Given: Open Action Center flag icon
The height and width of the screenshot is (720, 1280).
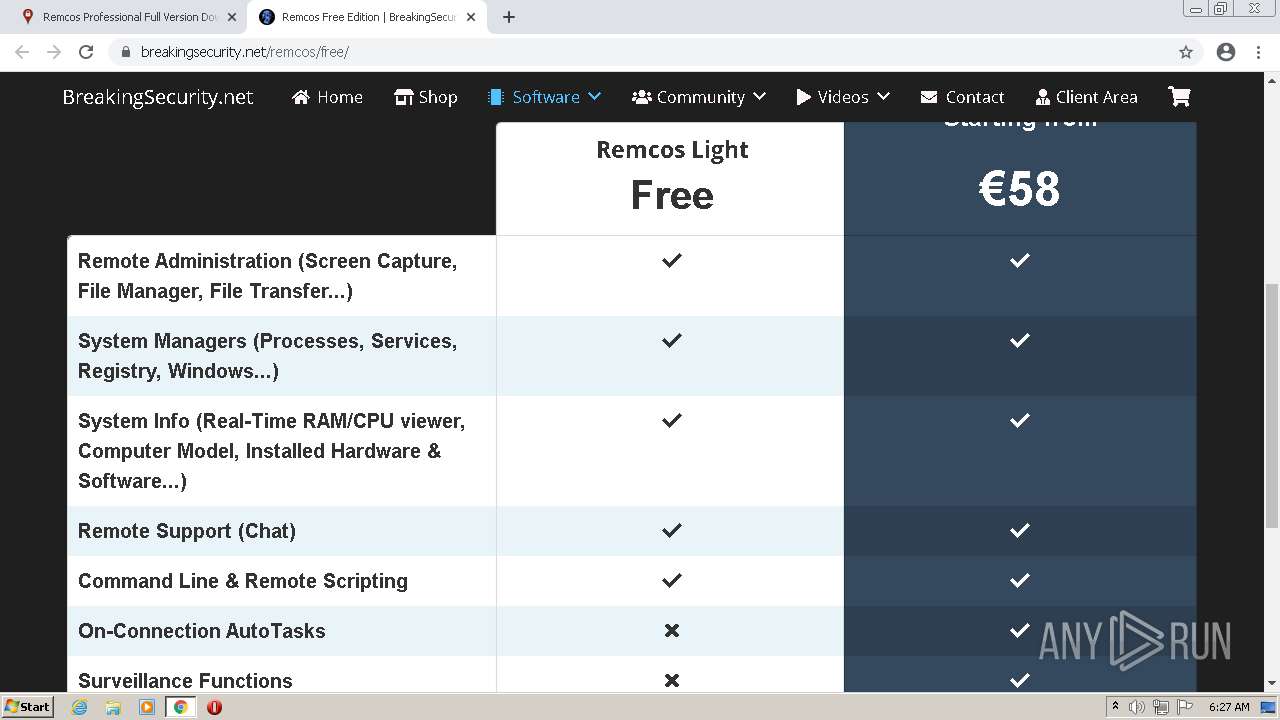Looking at the screenshot, I should pyautogui.click(x=1185, y=707).
